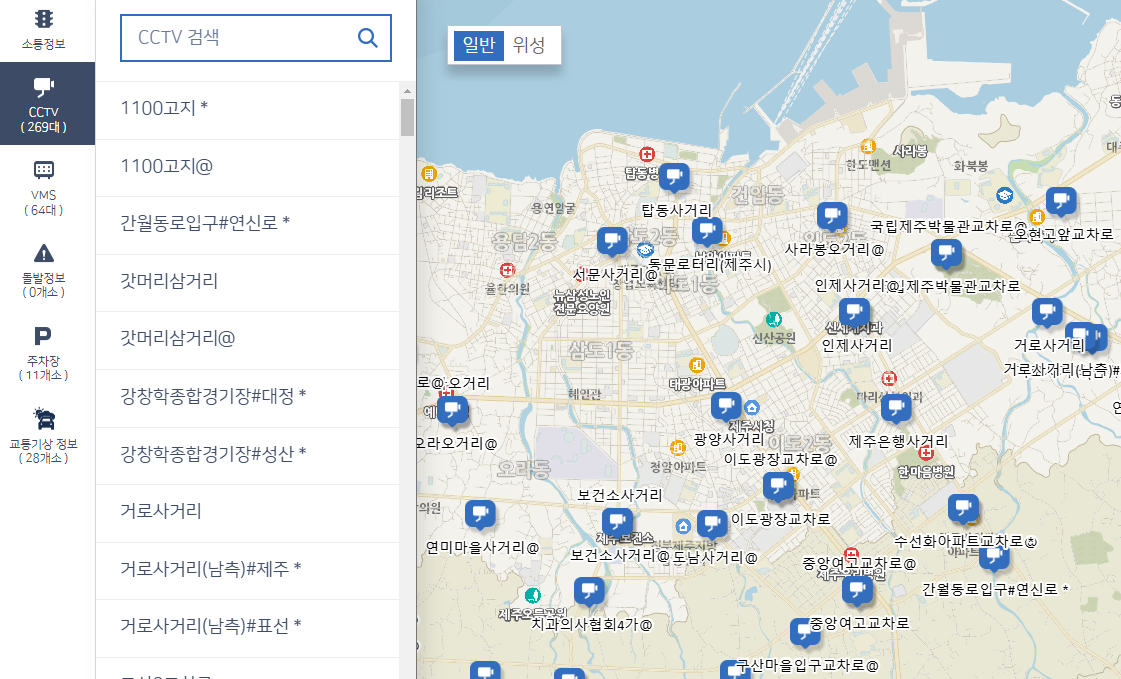Select 갓머리삼거리@ in the list
The width and height of the screenshot is (1121, 679).
click(x=247, y=340)
